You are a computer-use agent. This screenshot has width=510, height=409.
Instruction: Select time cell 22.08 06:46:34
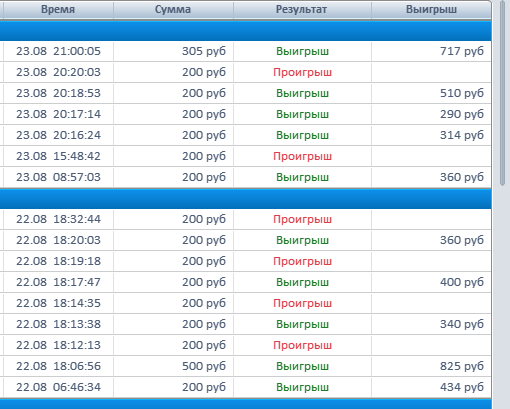(58, 387)
